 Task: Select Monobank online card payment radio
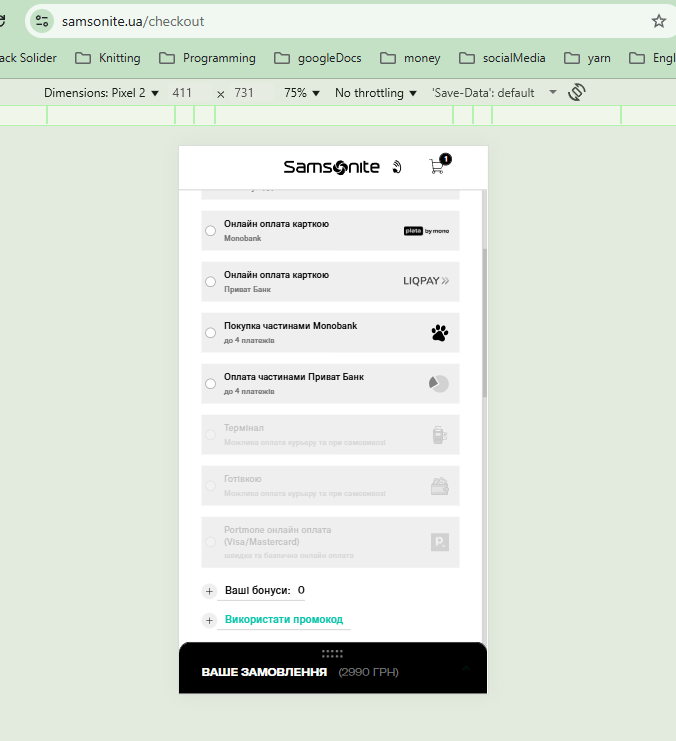coord(210,231)
